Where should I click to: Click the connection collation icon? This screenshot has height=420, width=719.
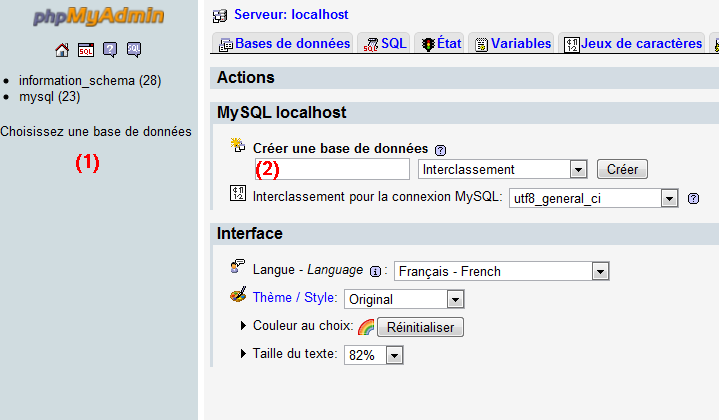point(238,193)
